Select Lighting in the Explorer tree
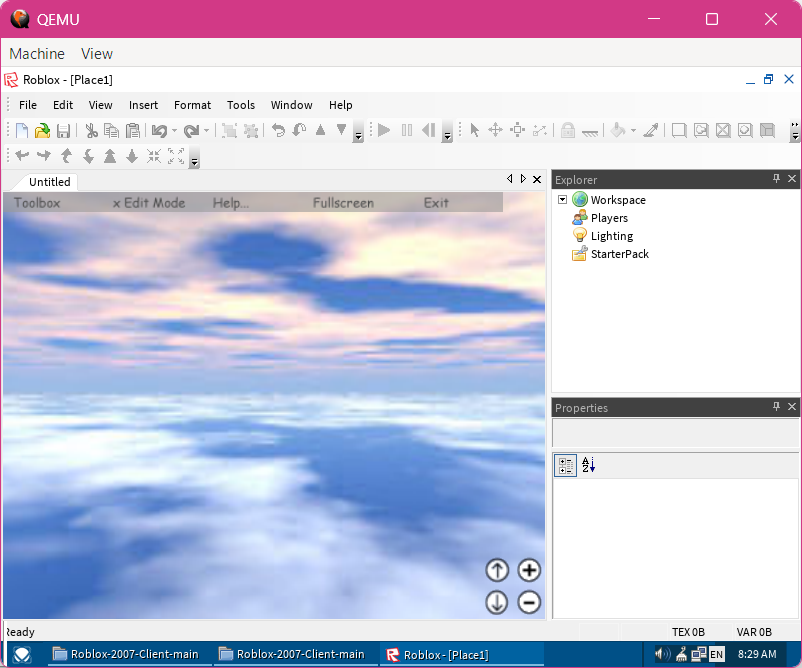 coord(612,236)
